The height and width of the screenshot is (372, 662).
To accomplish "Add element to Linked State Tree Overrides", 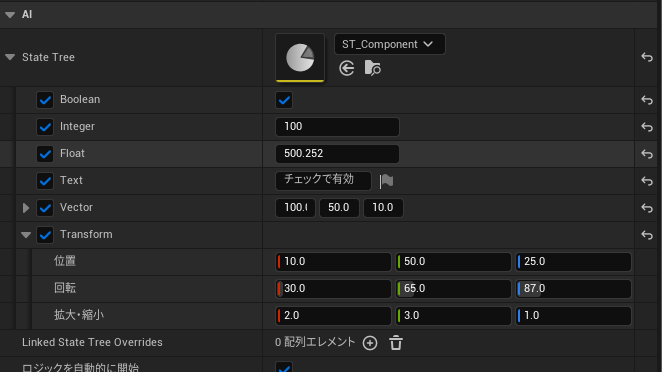I will tap(370, 343).
